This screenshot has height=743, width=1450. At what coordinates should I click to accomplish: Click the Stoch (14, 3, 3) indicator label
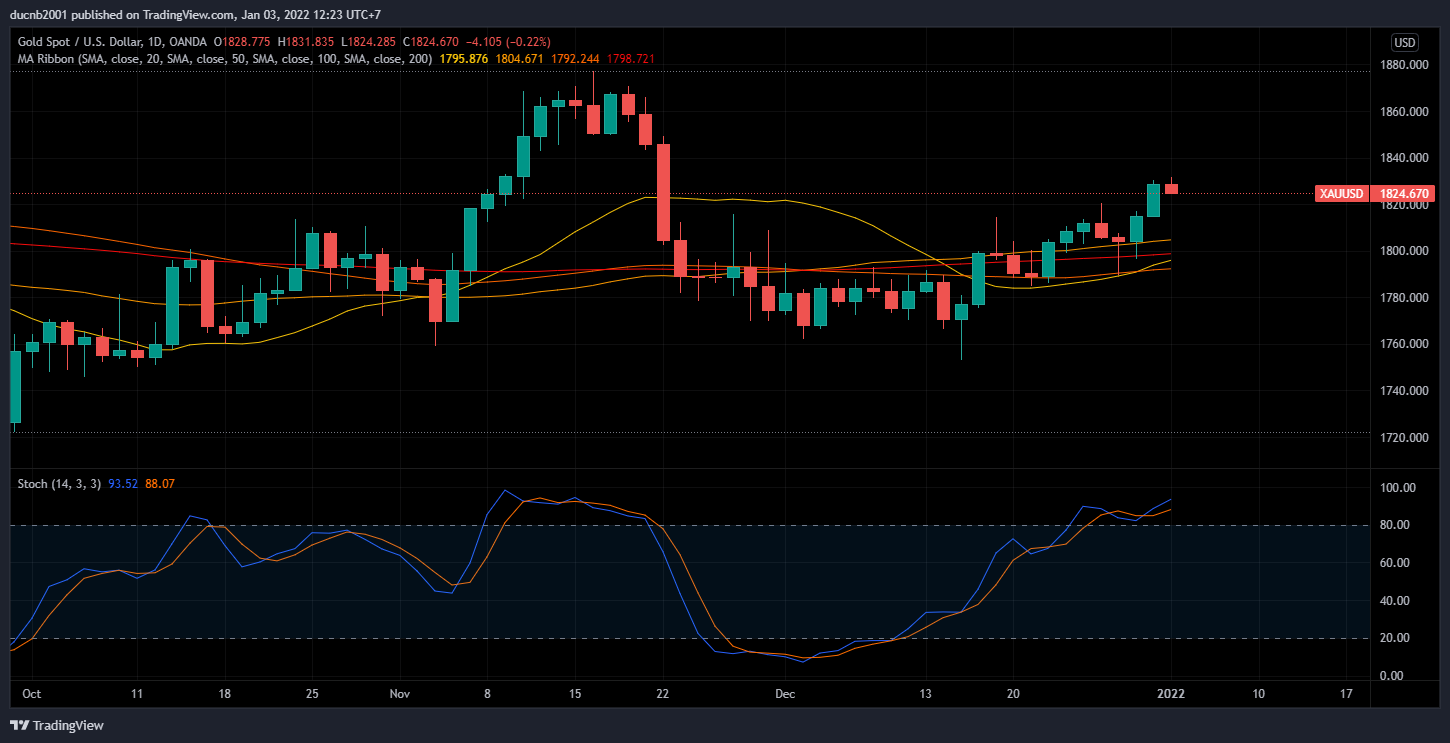59,484
